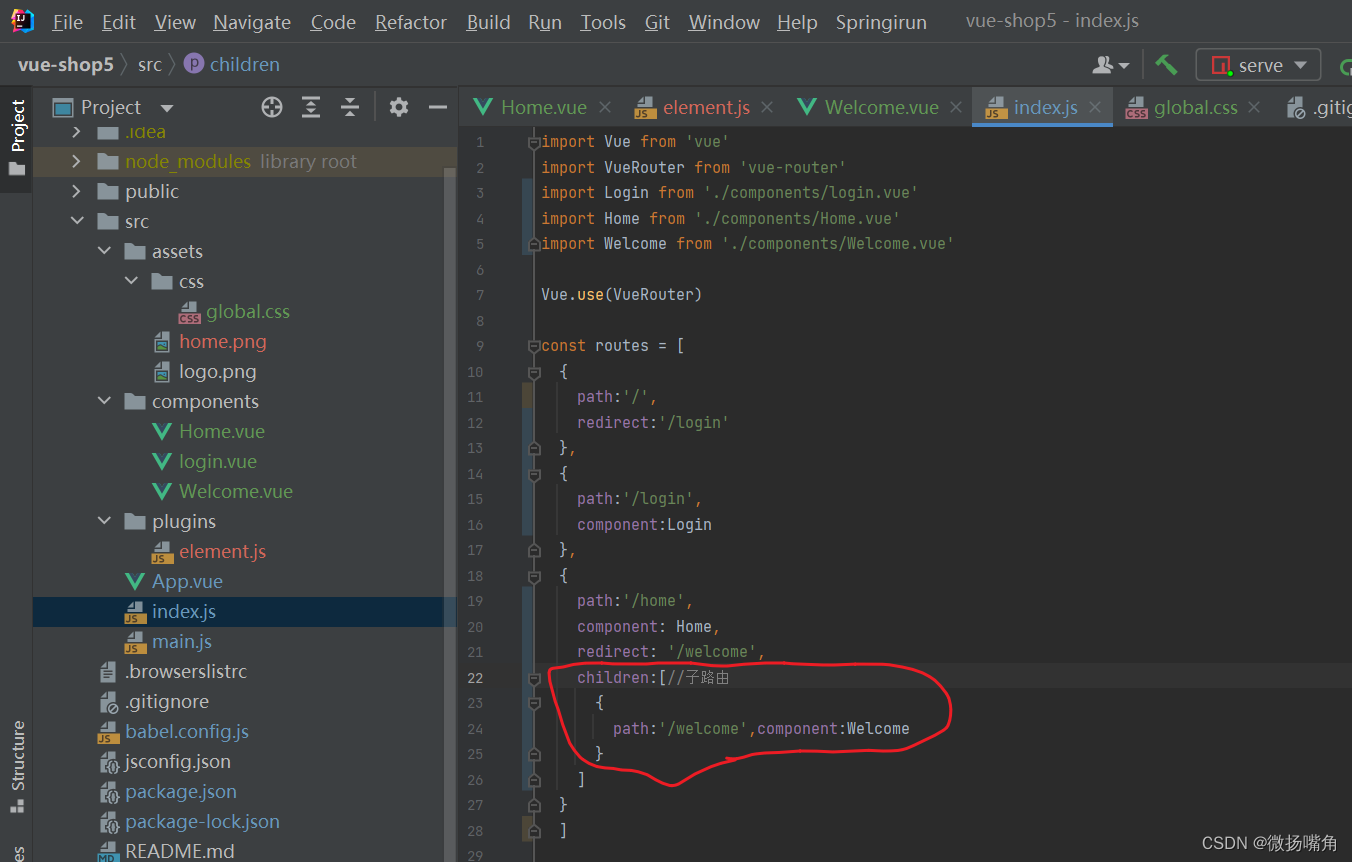
Task: Open the Edit menu
Action: pyautogui.click(x=118, y=22)
